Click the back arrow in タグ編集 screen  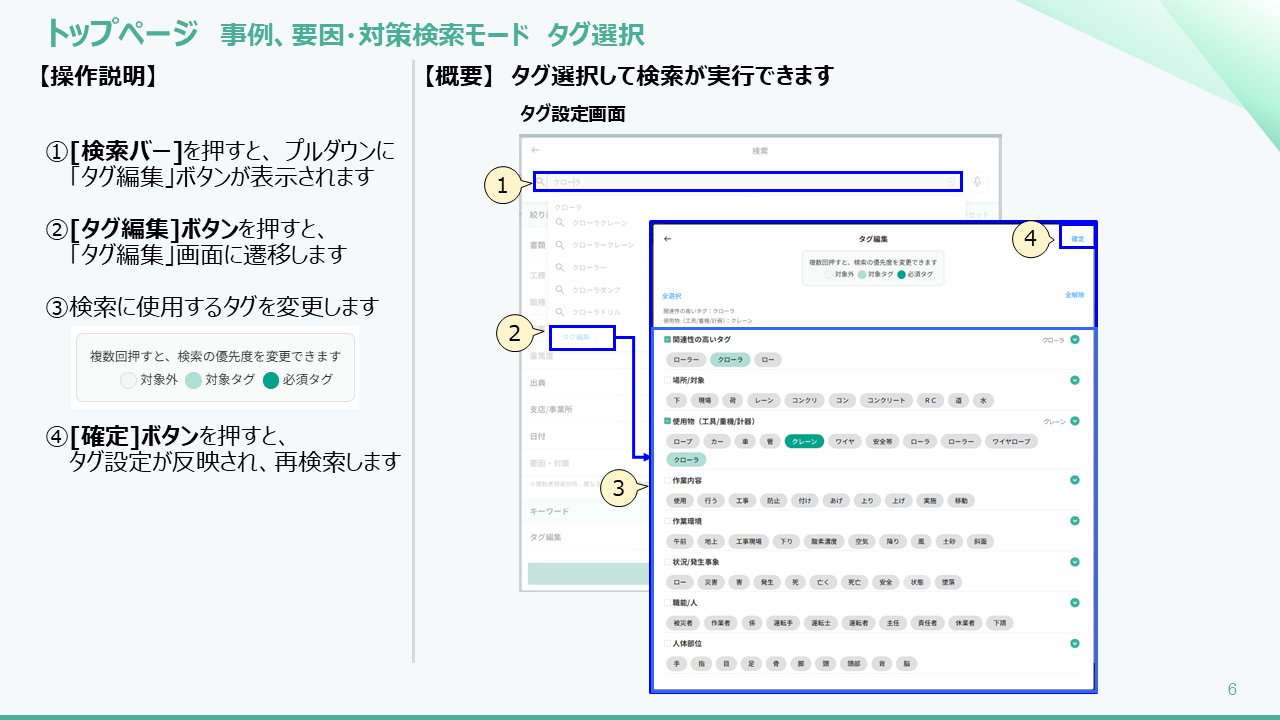pyautogui.click(x=667, y=239)
